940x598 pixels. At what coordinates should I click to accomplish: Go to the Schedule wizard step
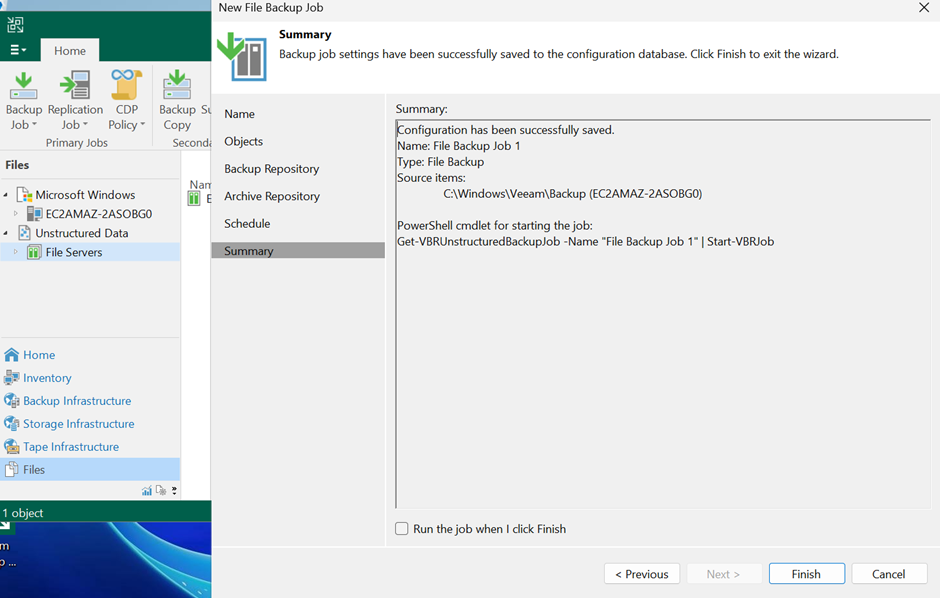pyautogui.click(x=247, y=224)
